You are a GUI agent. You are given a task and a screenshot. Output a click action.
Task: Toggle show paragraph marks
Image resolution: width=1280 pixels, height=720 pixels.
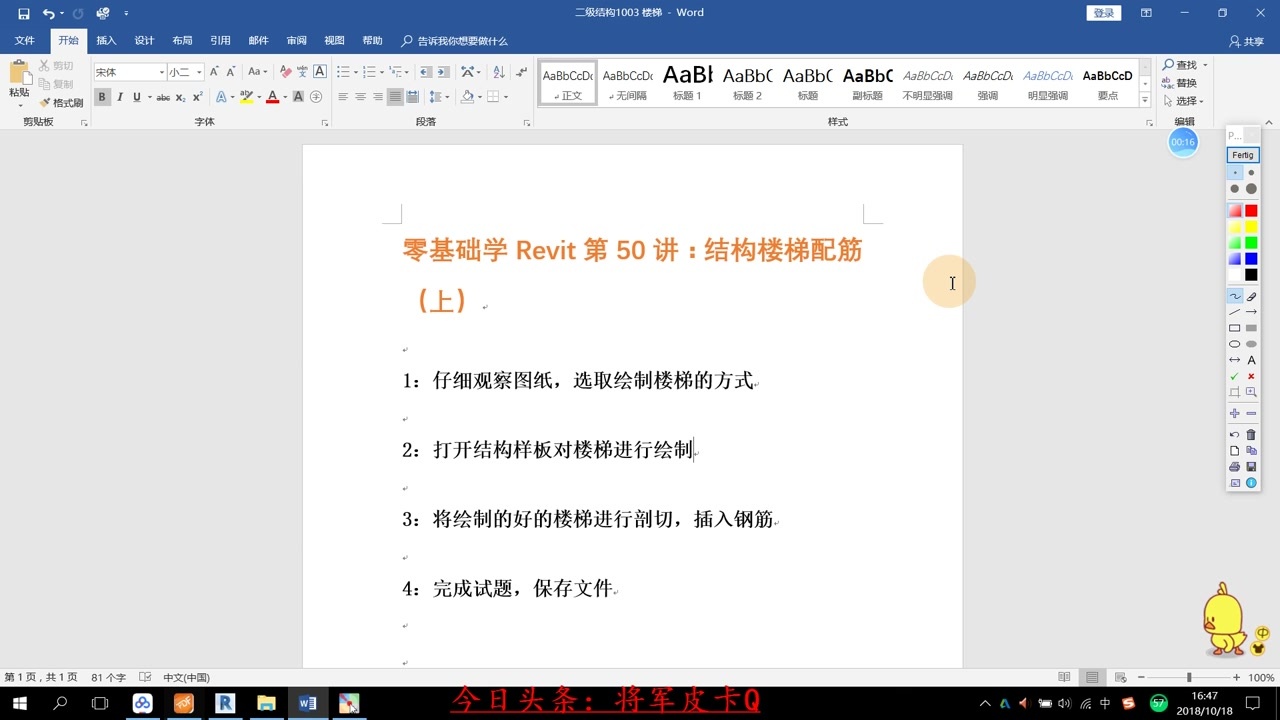(x=521, y=72)
